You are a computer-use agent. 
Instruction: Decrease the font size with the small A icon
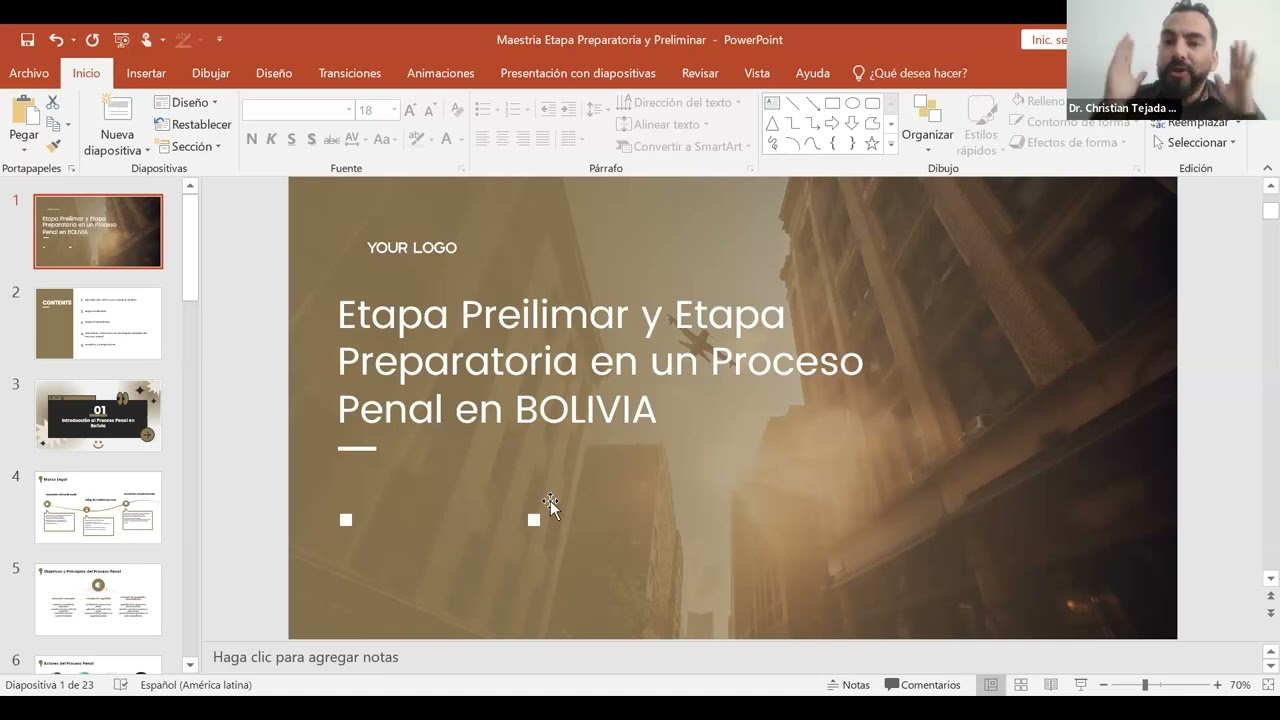429,110
